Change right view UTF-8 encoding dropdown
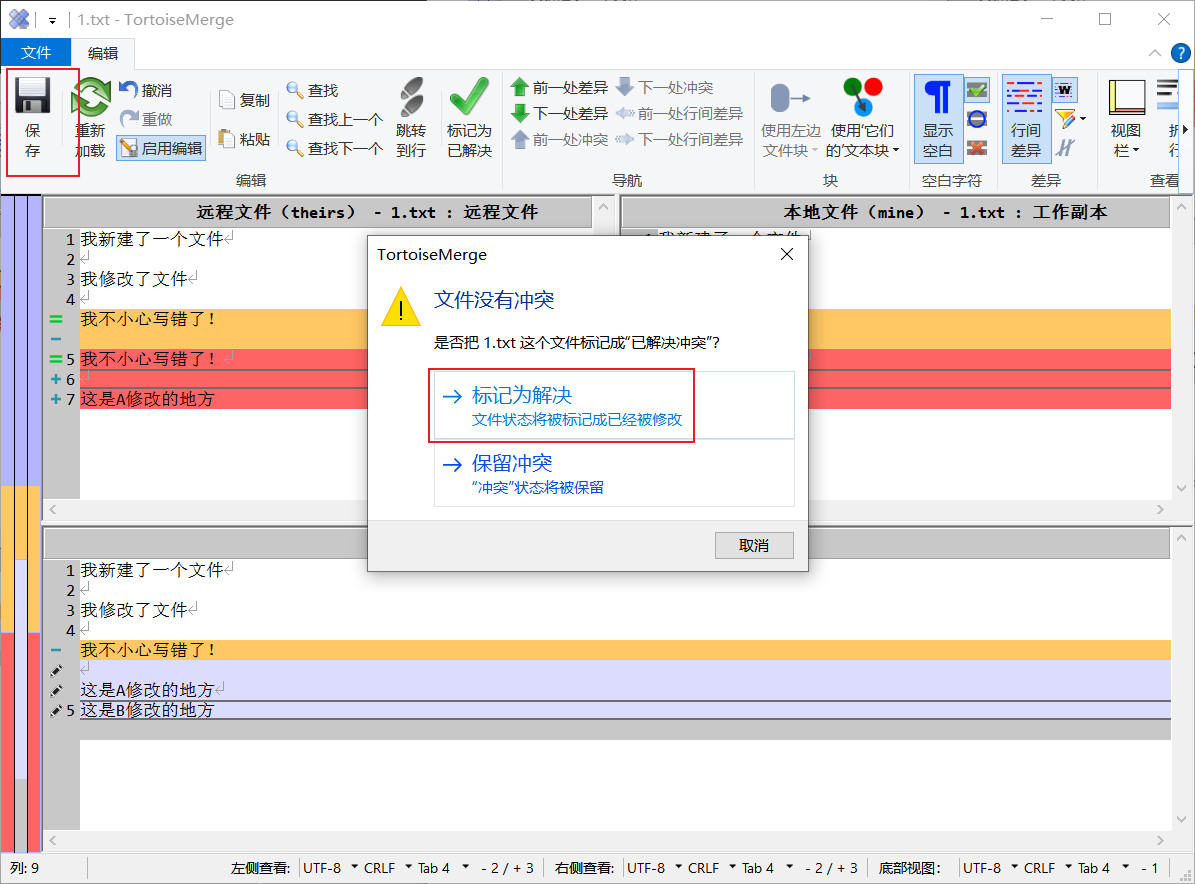The width and height of the screenshot is (1195, 884). tap(655, 868)
